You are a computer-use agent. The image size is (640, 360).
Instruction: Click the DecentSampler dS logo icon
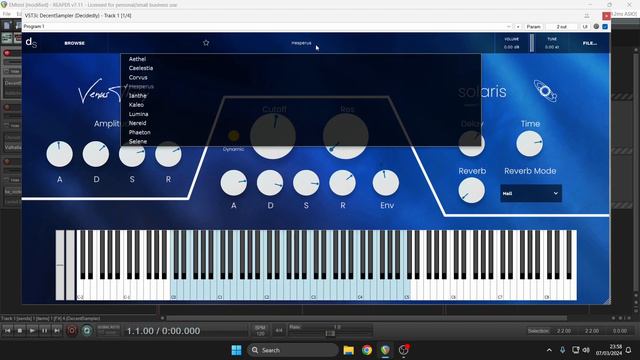pos(31,42)
